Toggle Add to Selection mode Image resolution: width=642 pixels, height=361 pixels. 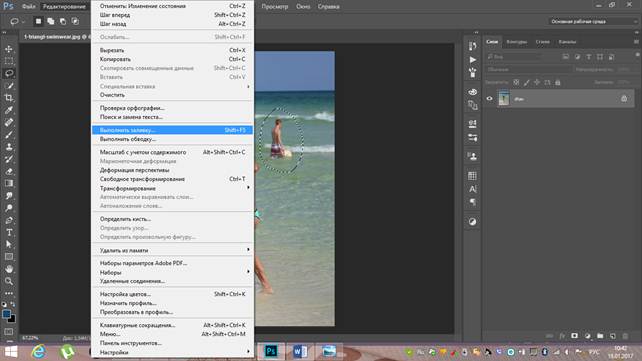[50, 21]
